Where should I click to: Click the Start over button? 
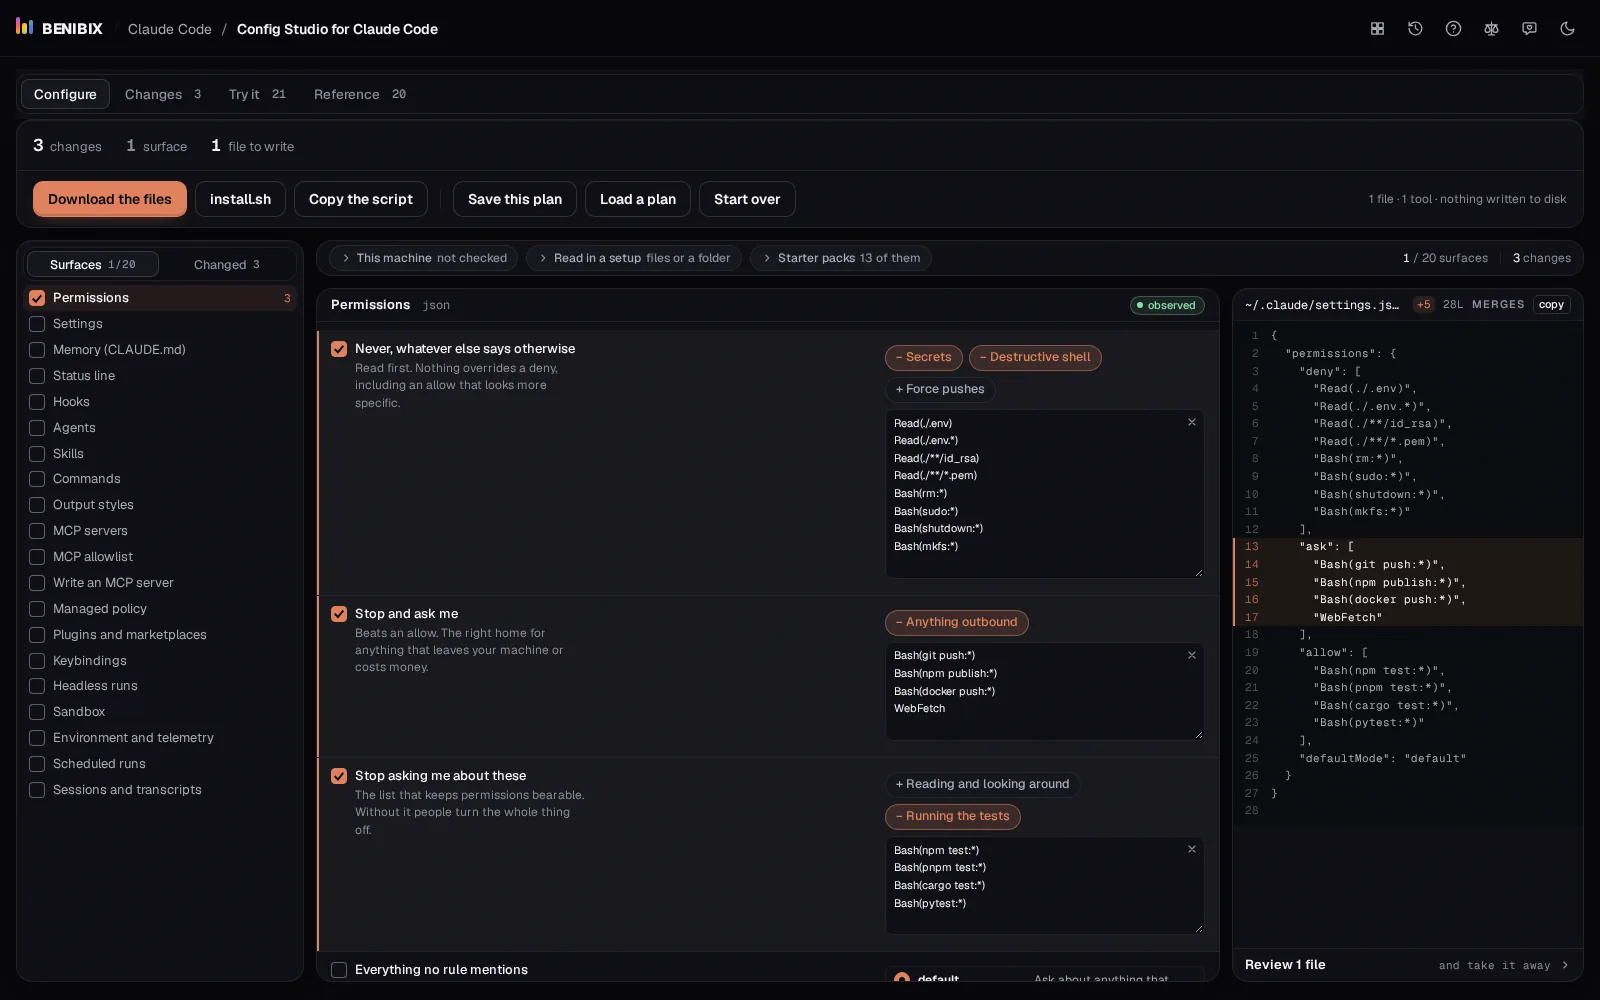(747, 199)
